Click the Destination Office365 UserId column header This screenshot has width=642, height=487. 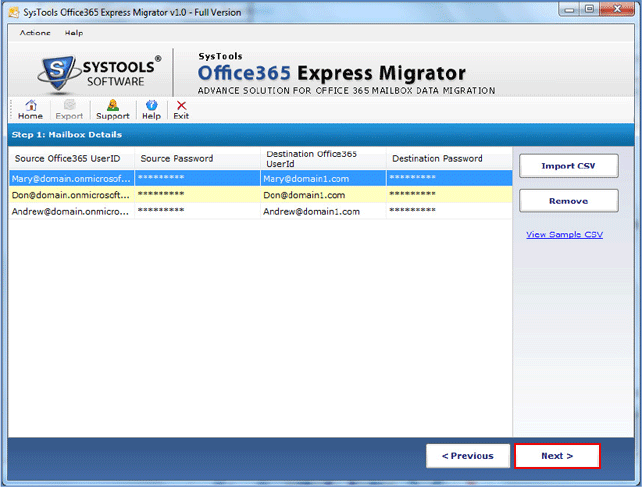(323, 159)
